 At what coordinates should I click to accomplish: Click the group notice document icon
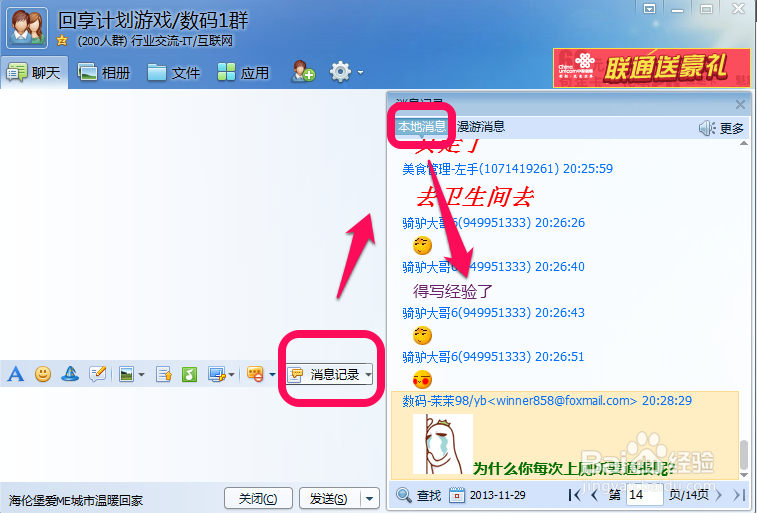click(x=164, y=374)
